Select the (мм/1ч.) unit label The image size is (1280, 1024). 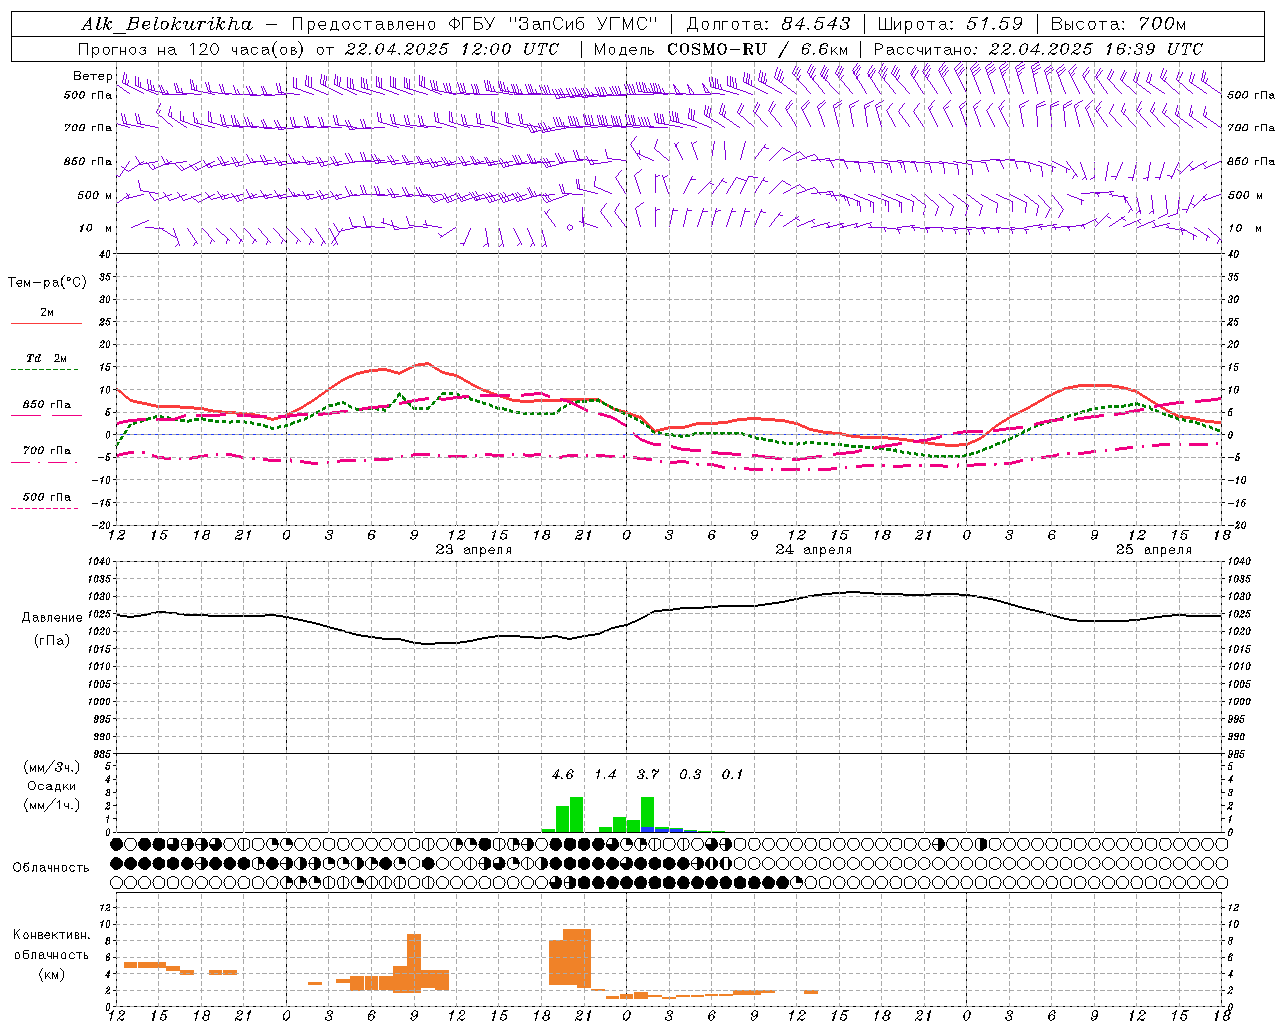click(x=51, y=805)
